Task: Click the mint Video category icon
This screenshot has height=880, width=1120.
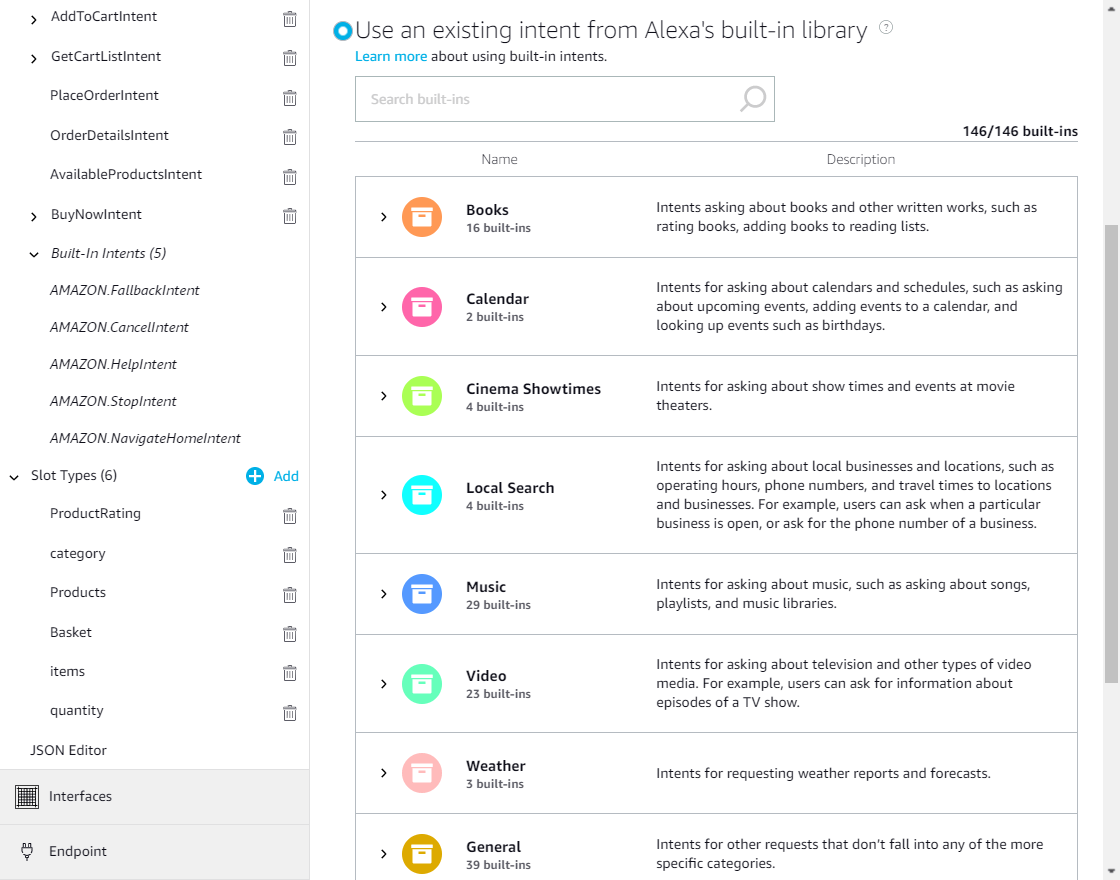Action: pyautogui.click(x=421, y=684)
